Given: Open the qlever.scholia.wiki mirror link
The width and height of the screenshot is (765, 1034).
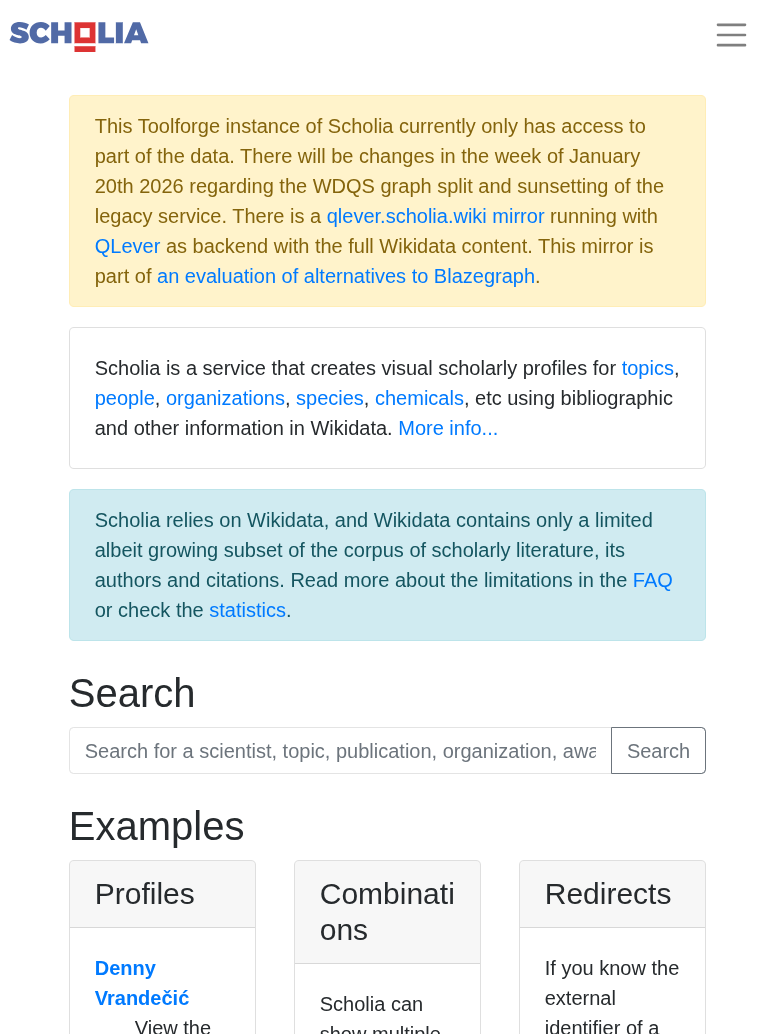Looking at the screenshot, I should [435, 216].
